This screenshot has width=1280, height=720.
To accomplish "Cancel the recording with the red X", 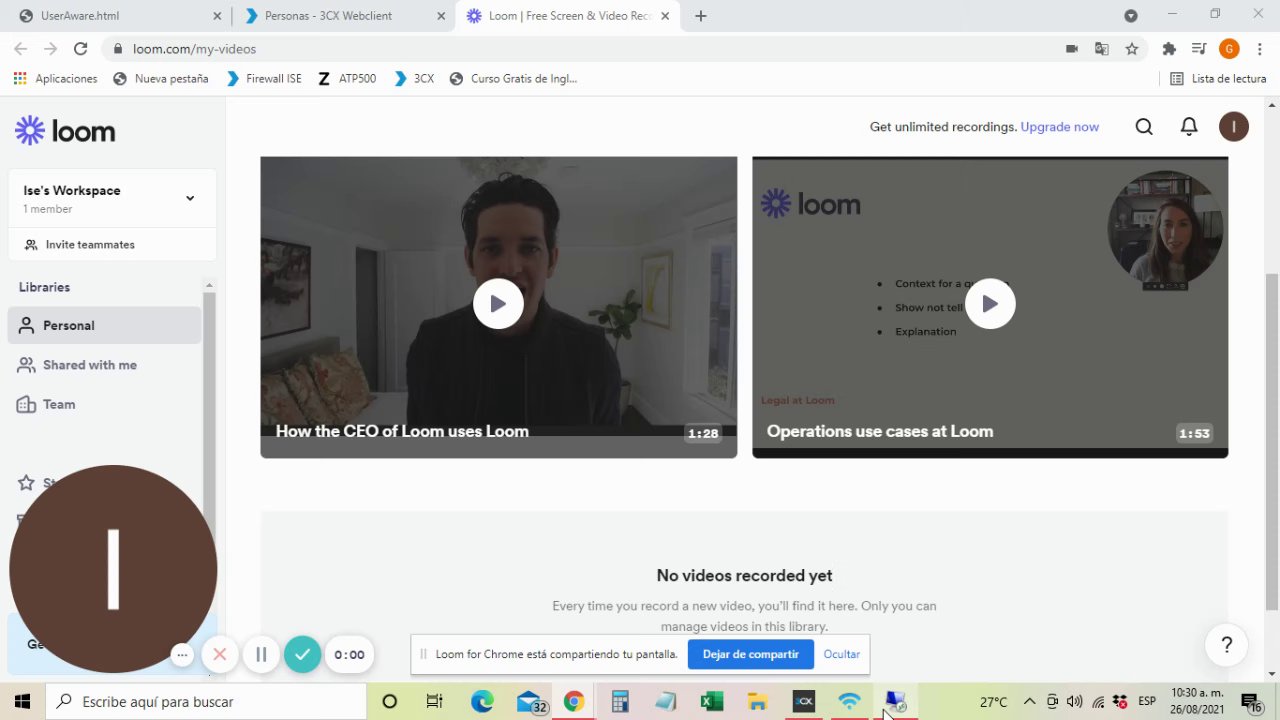I will click(220, 655).
